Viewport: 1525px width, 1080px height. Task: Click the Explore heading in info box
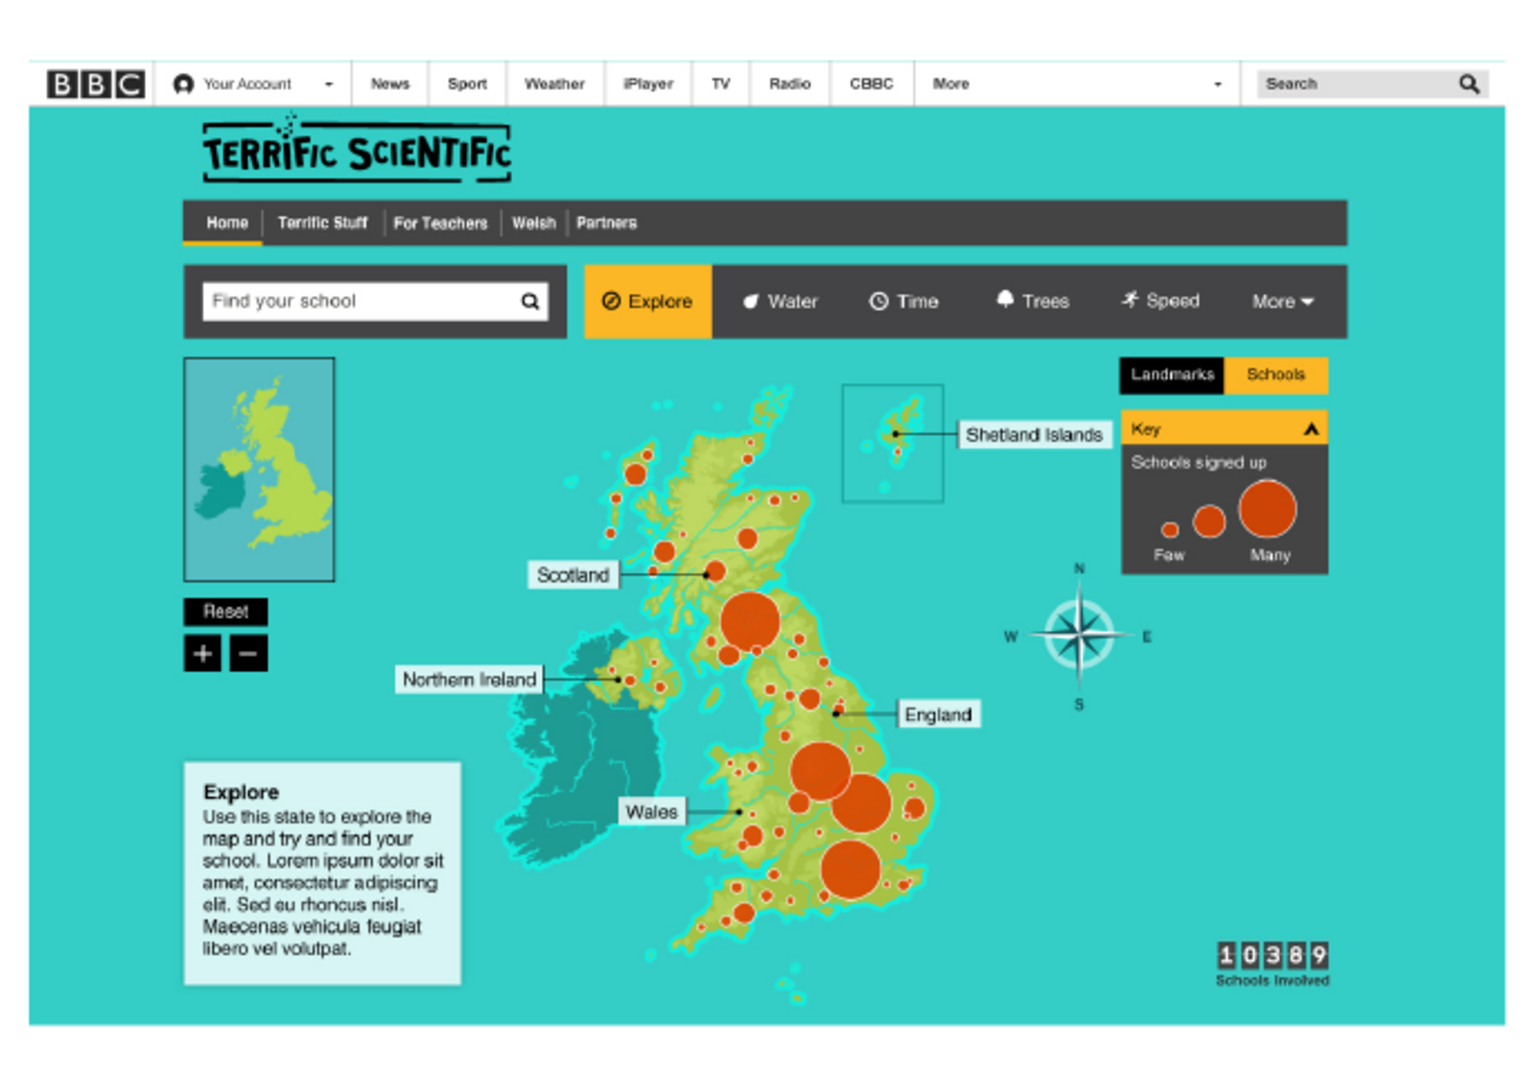click(x=241, y=792)
